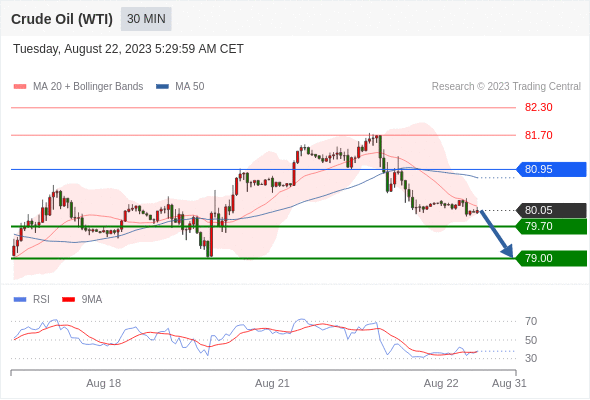The image size is (590, 400).
Task: Click the 30 MIN timeframe badge
Action: 146,19
